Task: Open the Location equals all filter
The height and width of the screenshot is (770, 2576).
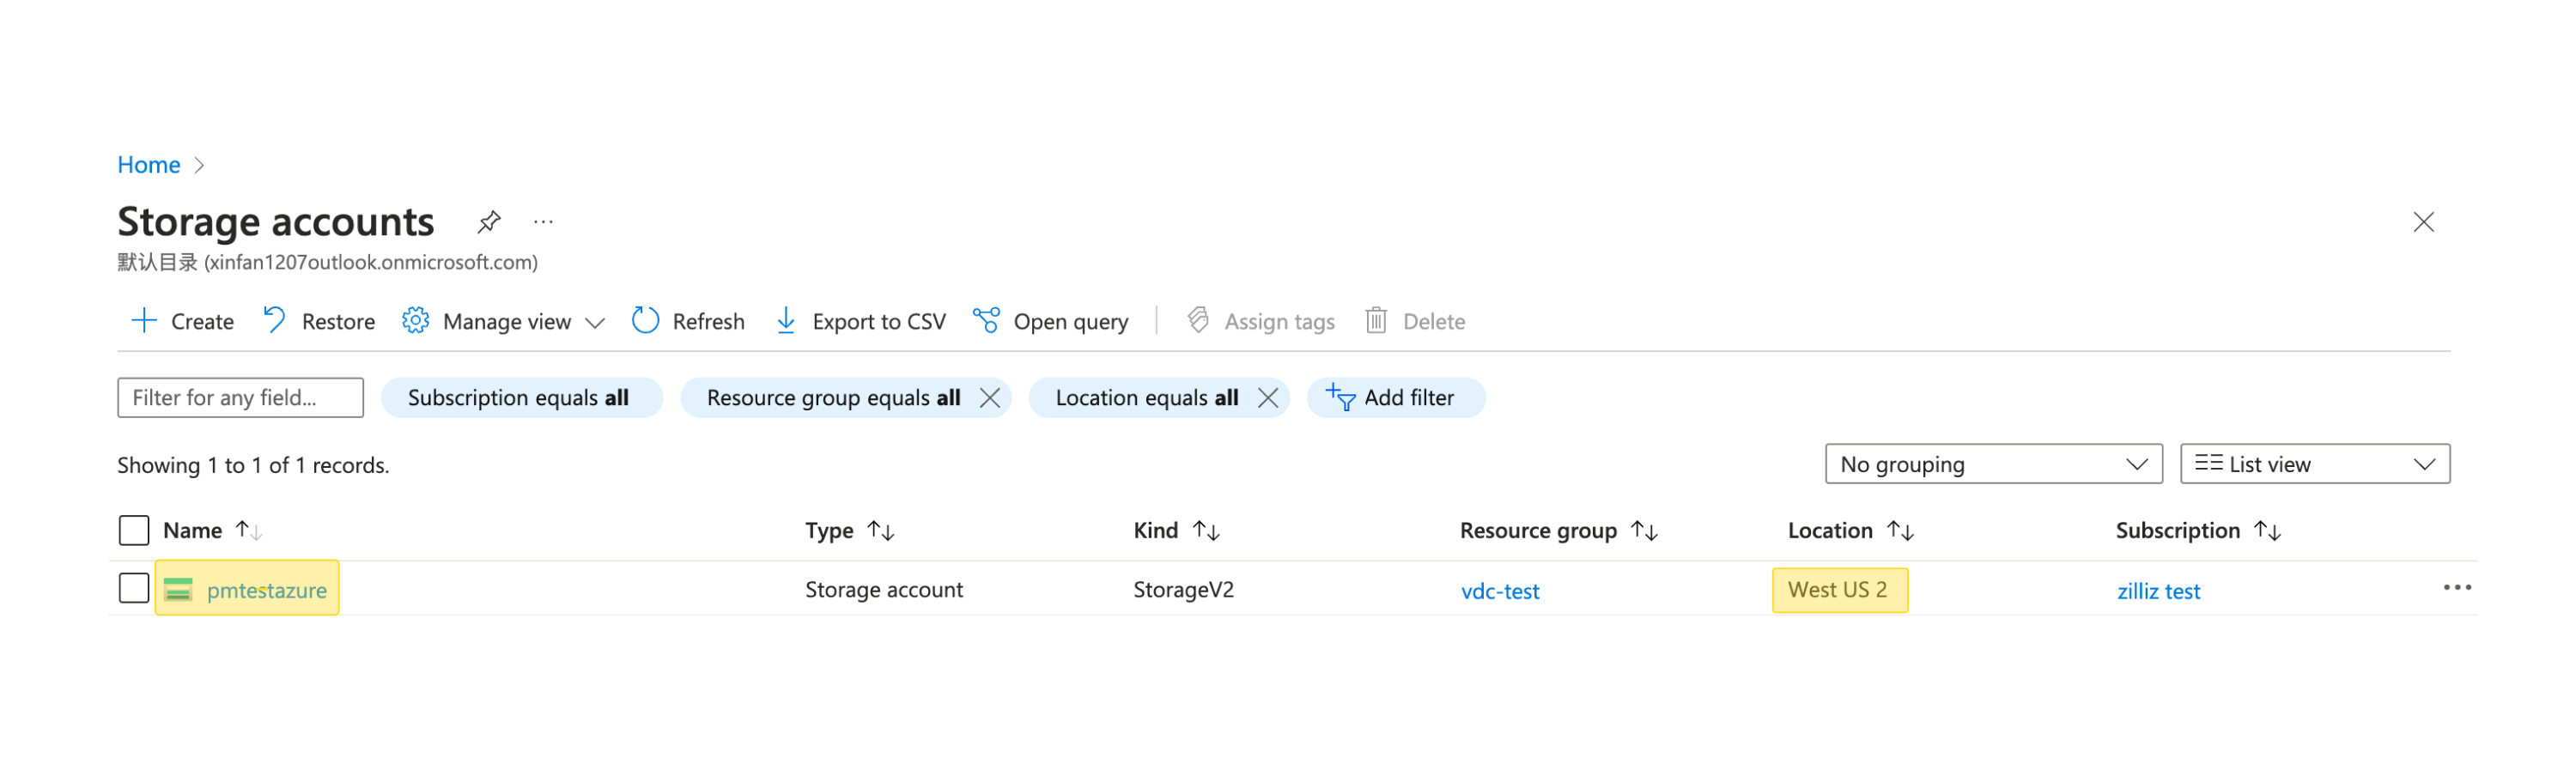Action: [1146, 397]
